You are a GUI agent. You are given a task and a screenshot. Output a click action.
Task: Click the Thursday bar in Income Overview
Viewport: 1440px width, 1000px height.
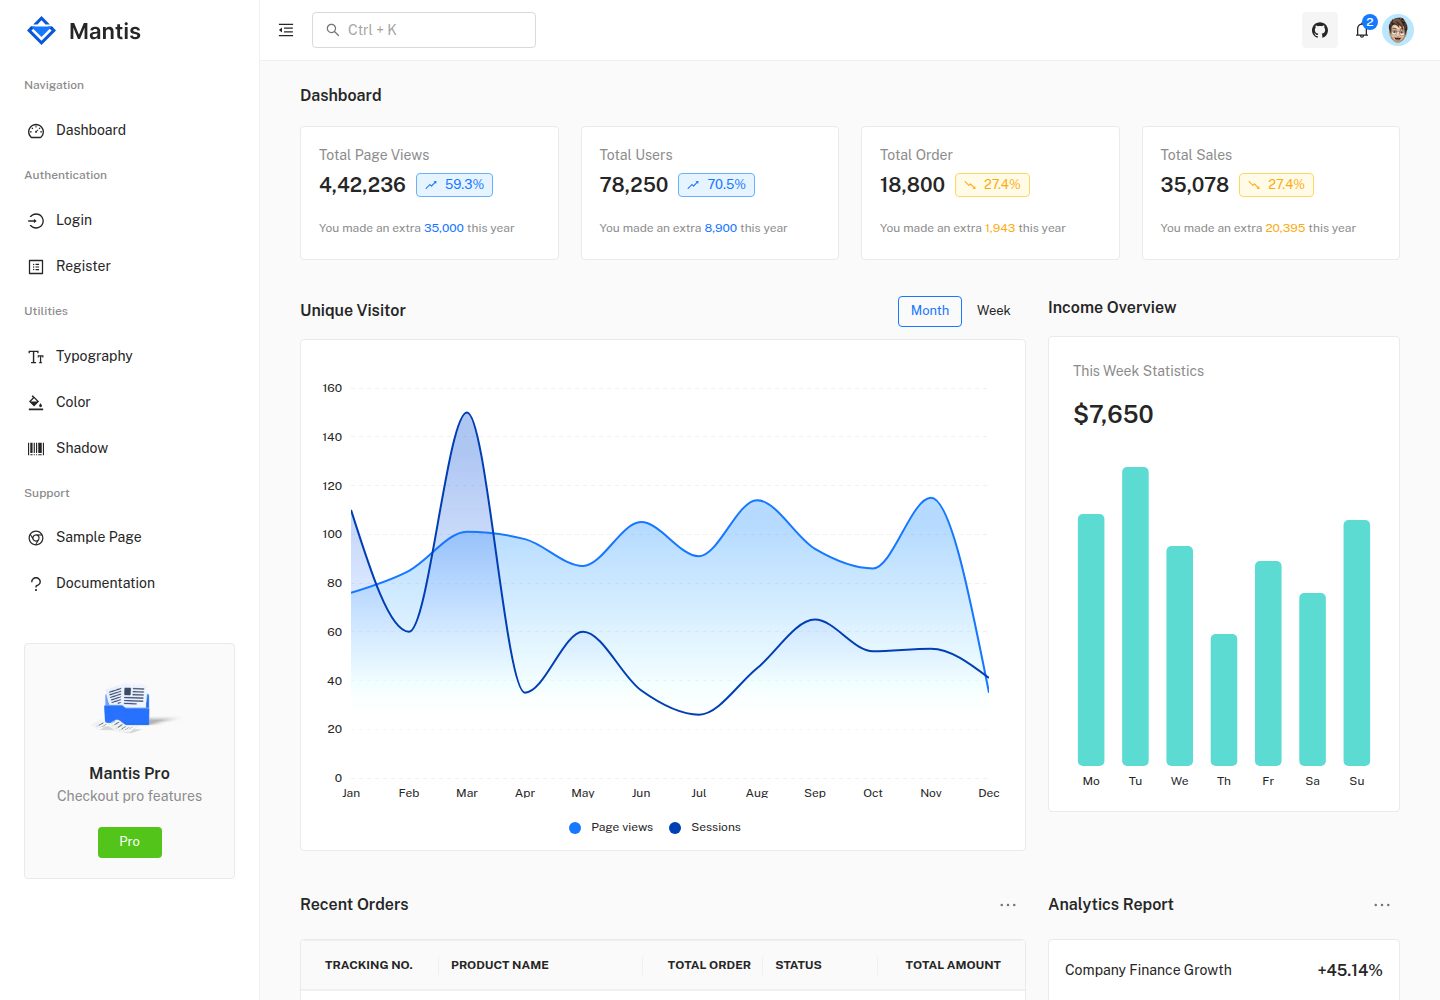tap(1224, 700)
